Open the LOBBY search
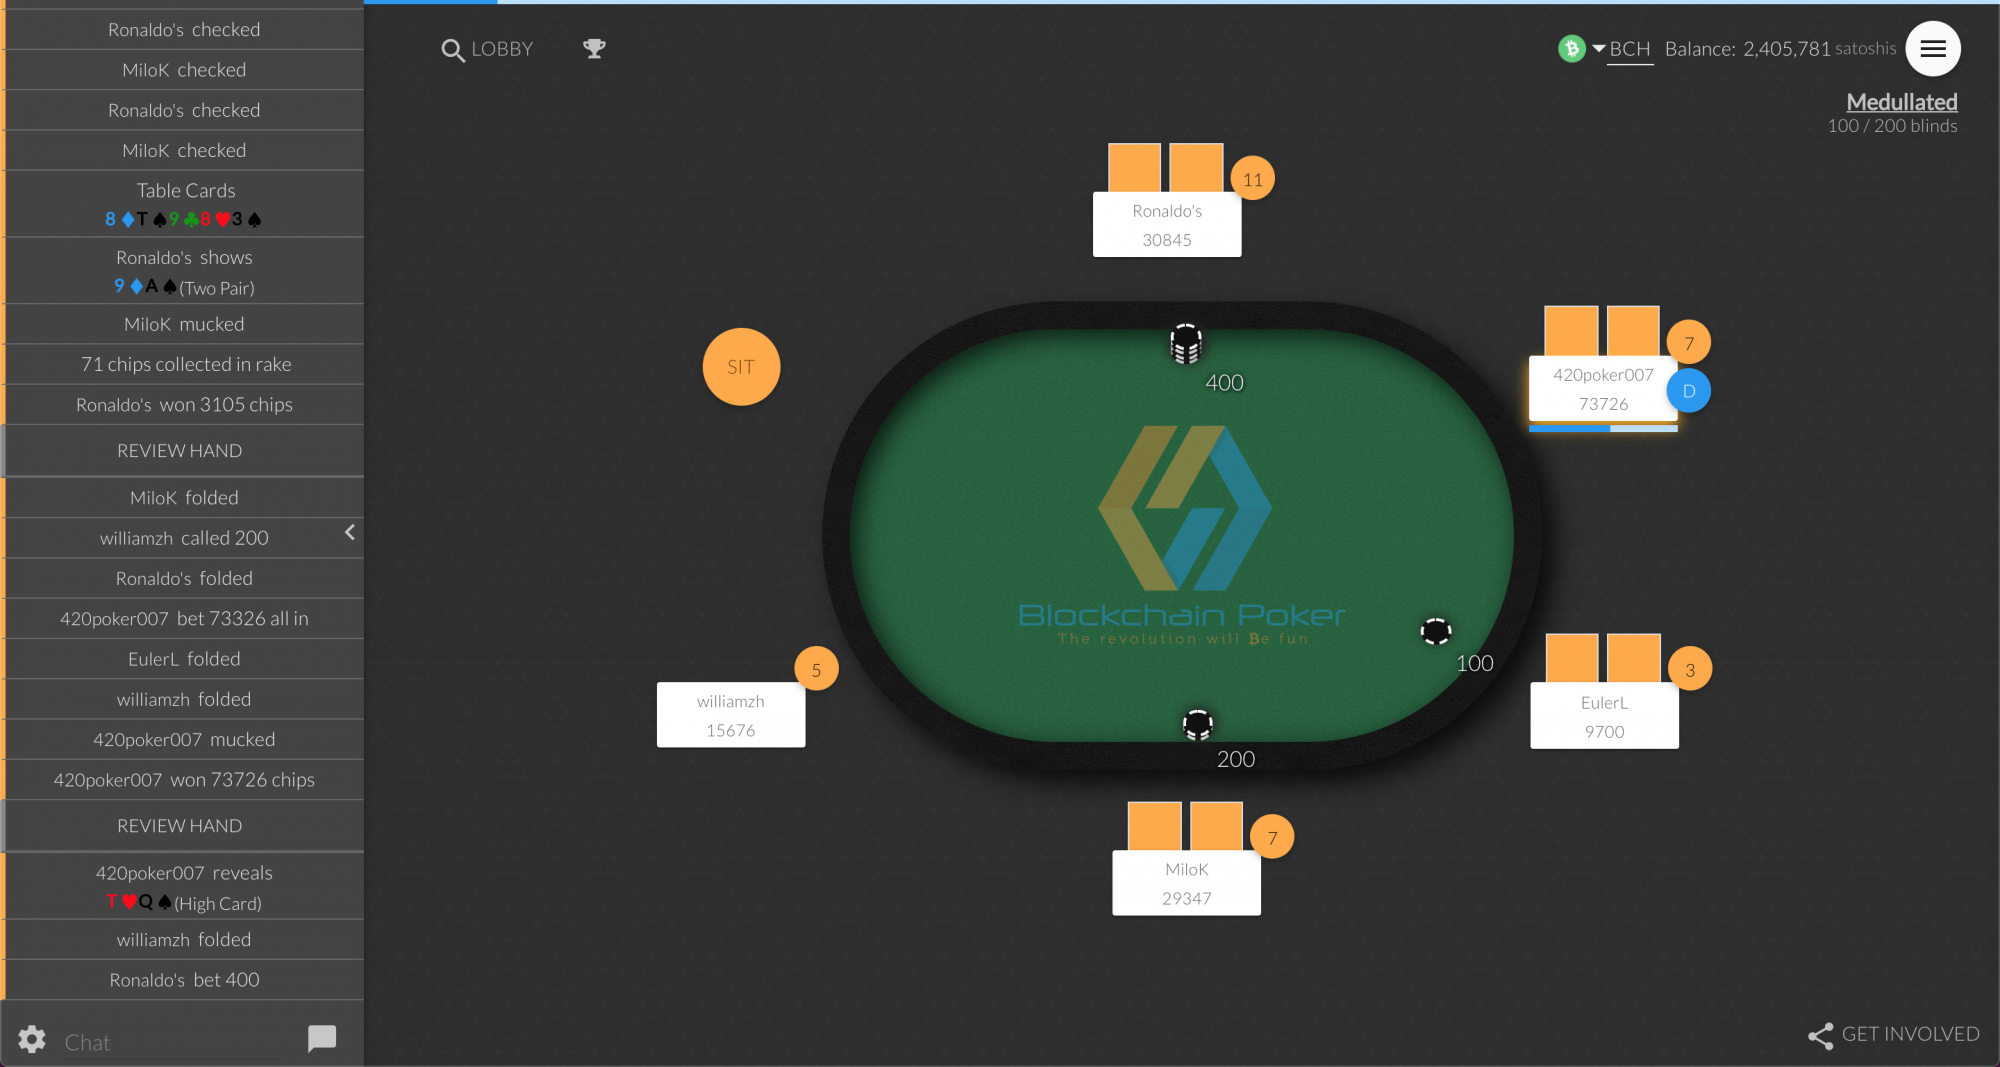2000x1067 pixels. pyautogui.click(x=487, y=49)
